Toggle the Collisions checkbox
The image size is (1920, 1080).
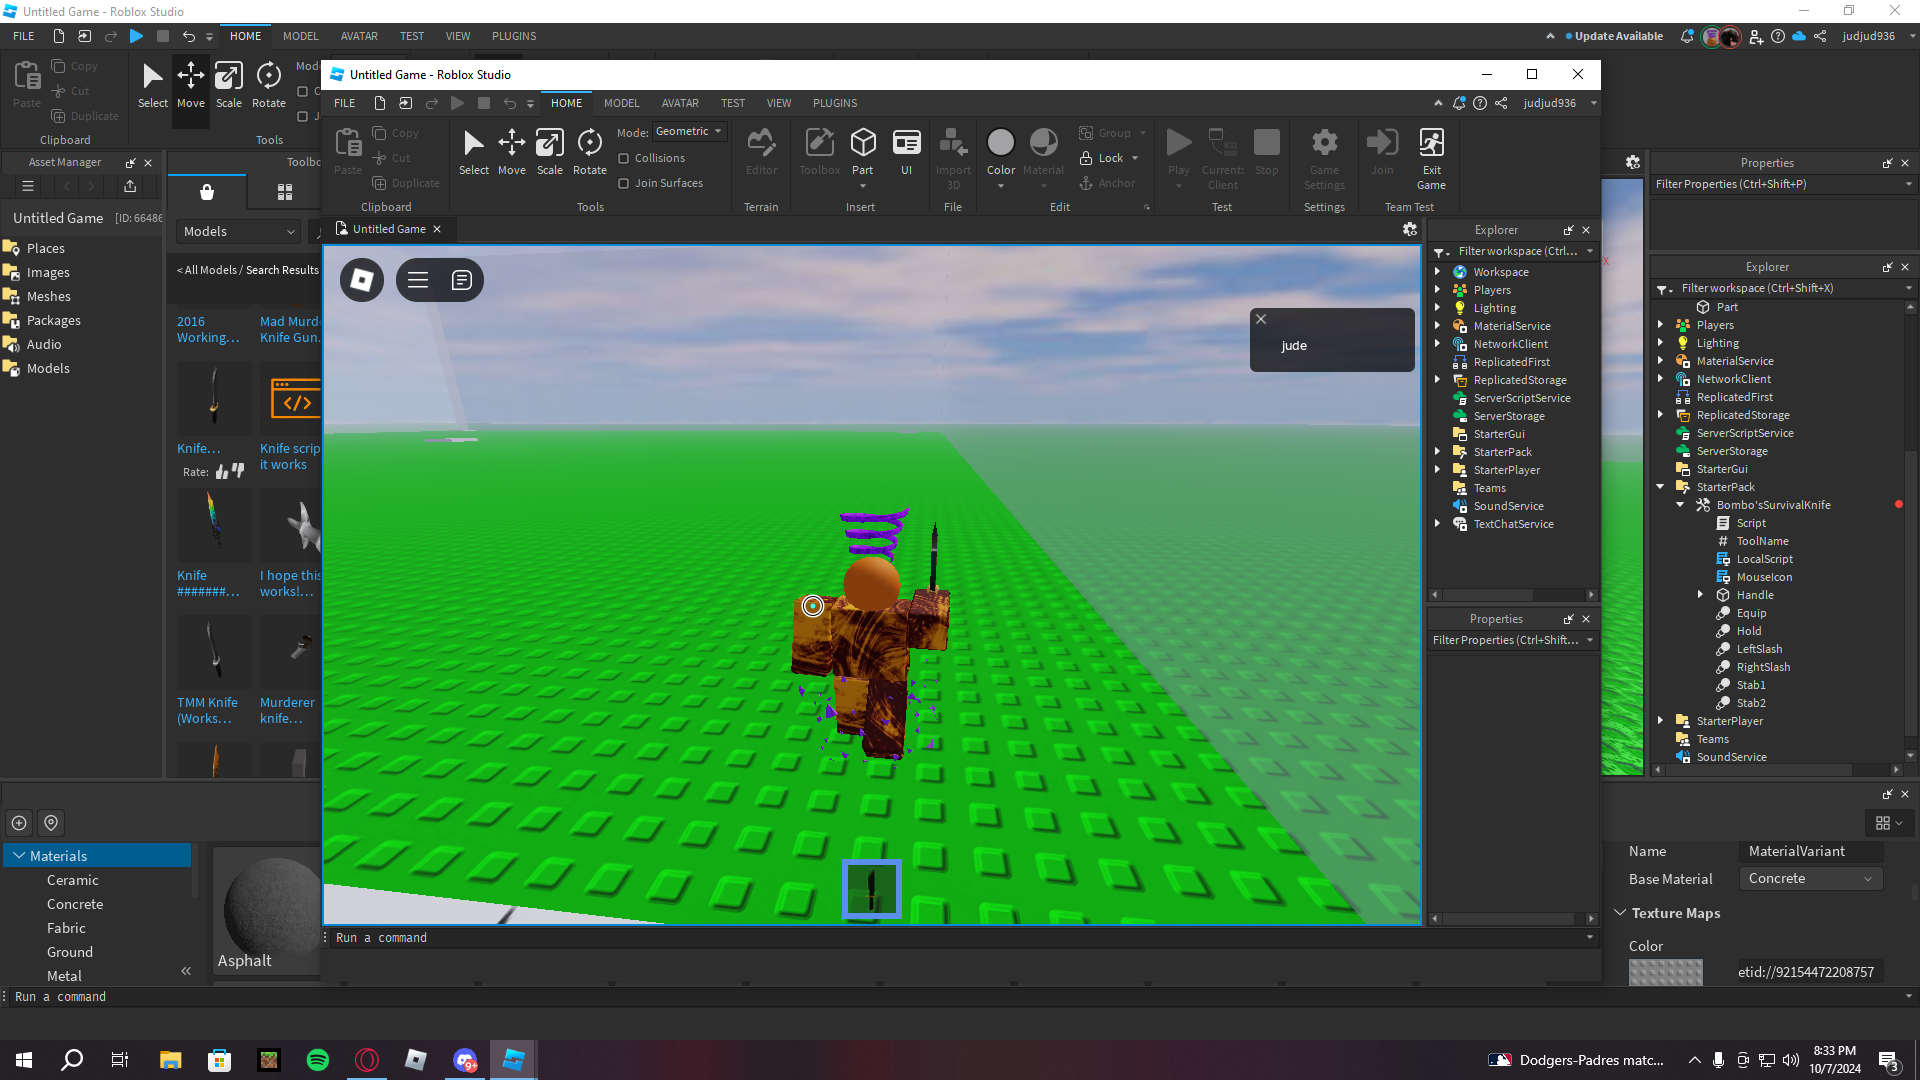click(x=624, y=158)
